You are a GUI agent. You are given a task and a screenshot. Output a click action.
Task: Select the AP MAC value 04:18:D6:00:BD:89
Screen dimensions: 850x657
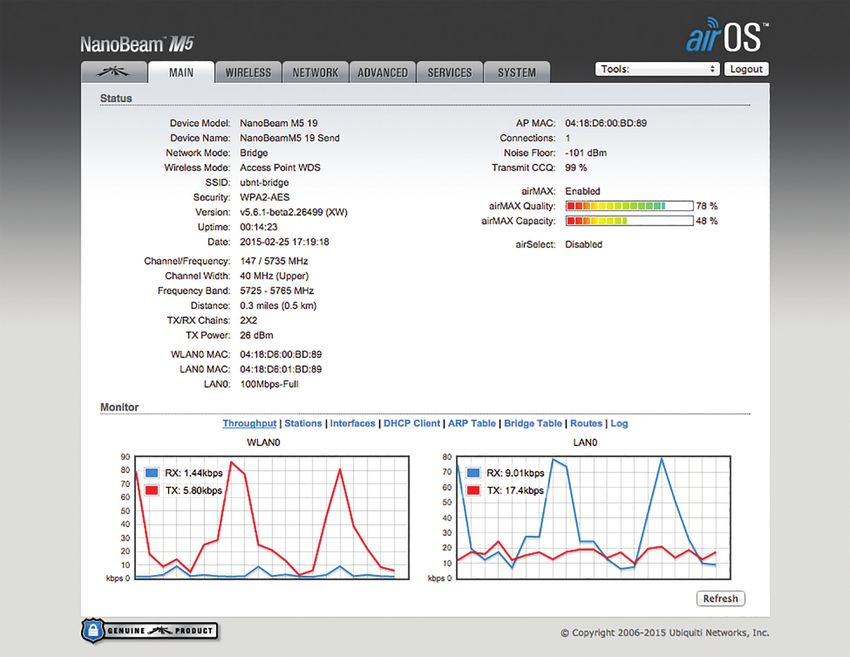pos(606,123)
